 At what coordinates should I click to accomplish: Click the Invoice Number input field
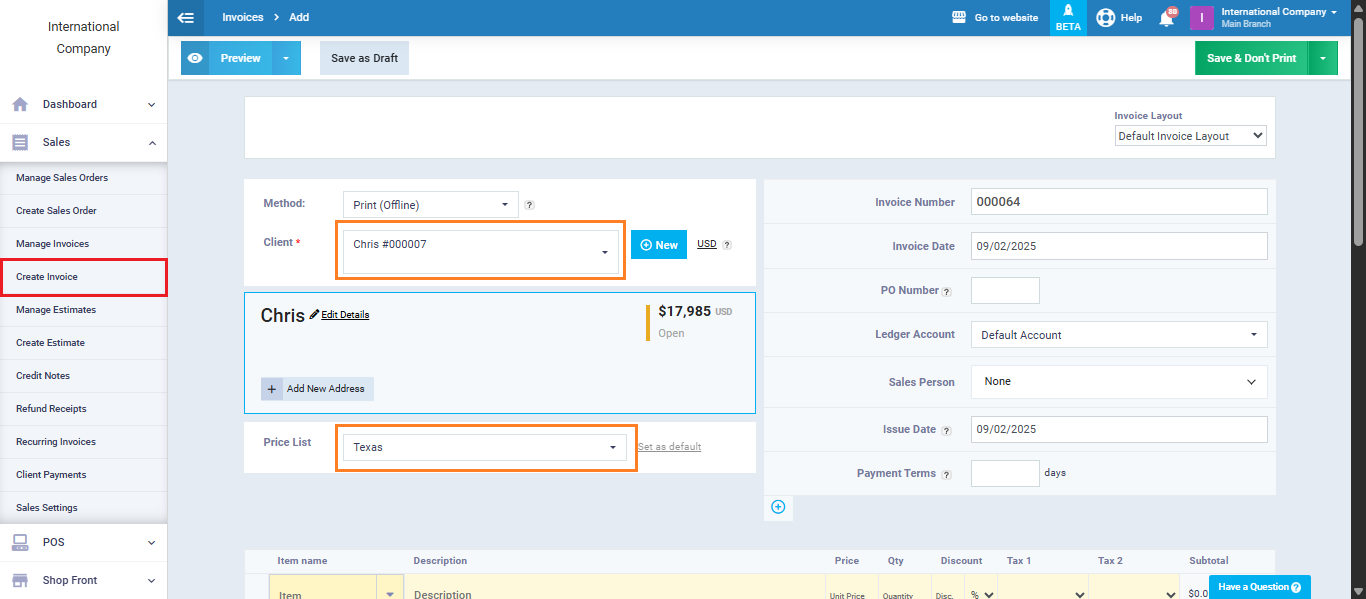tap(1119, 202)
